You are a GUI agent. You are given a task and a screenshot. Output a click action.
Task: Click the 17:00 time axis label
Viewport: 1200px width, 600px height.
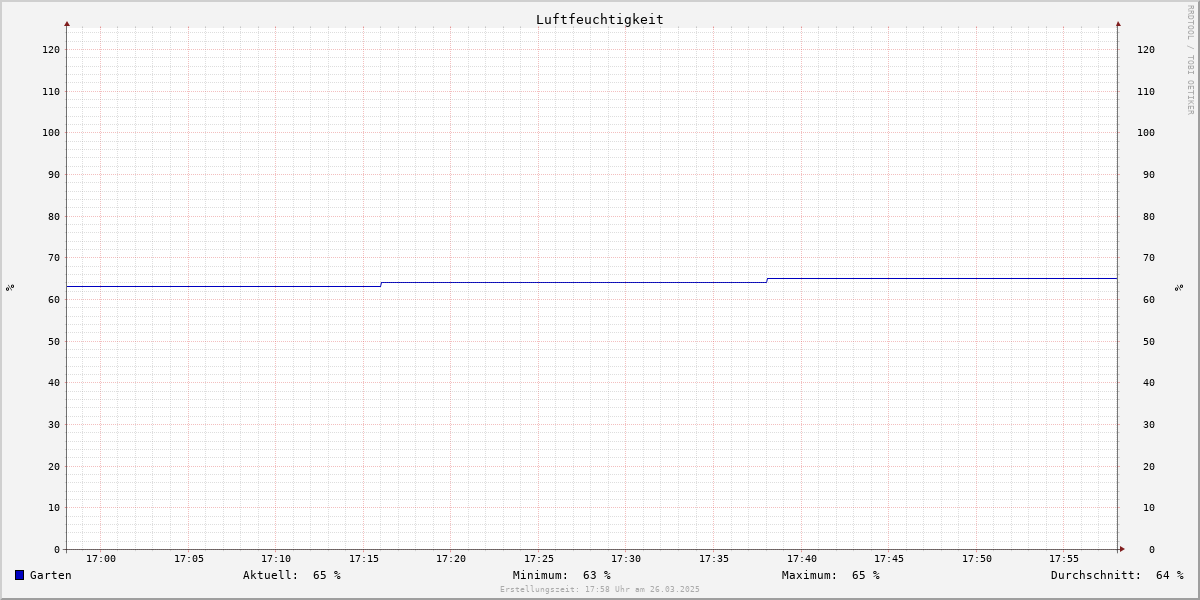coord(101,559)
